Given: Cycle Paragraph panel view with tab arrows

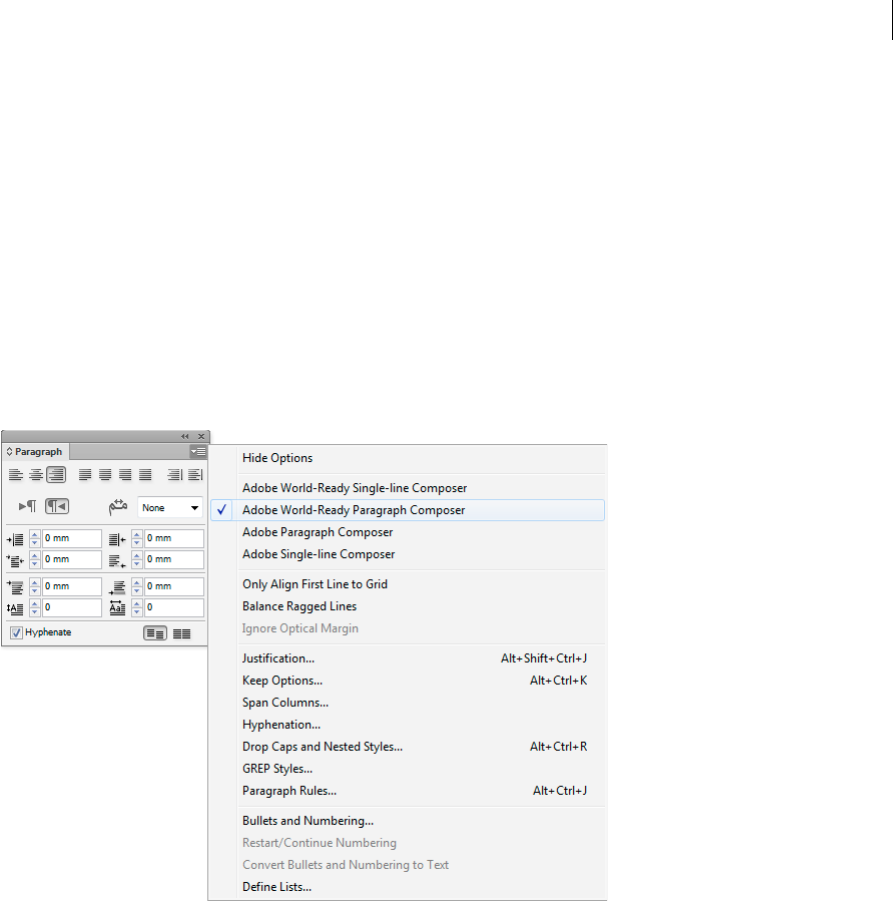Looking at the screenshot, I should click(x=9, y=452).
